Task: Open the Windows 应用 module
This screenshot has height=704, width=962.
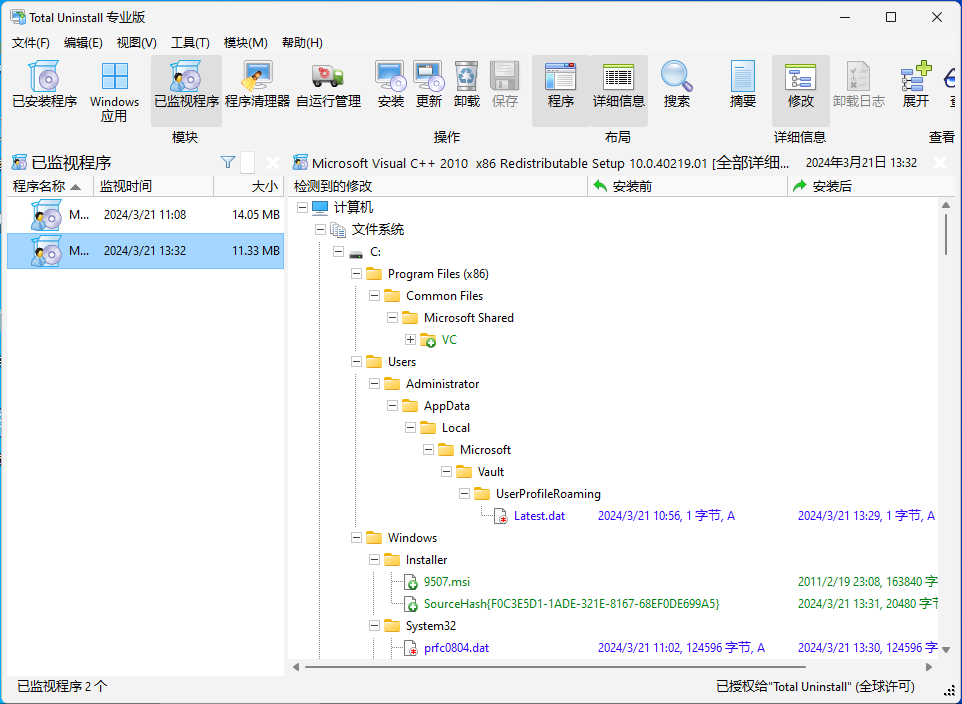Action: [114, 92]
